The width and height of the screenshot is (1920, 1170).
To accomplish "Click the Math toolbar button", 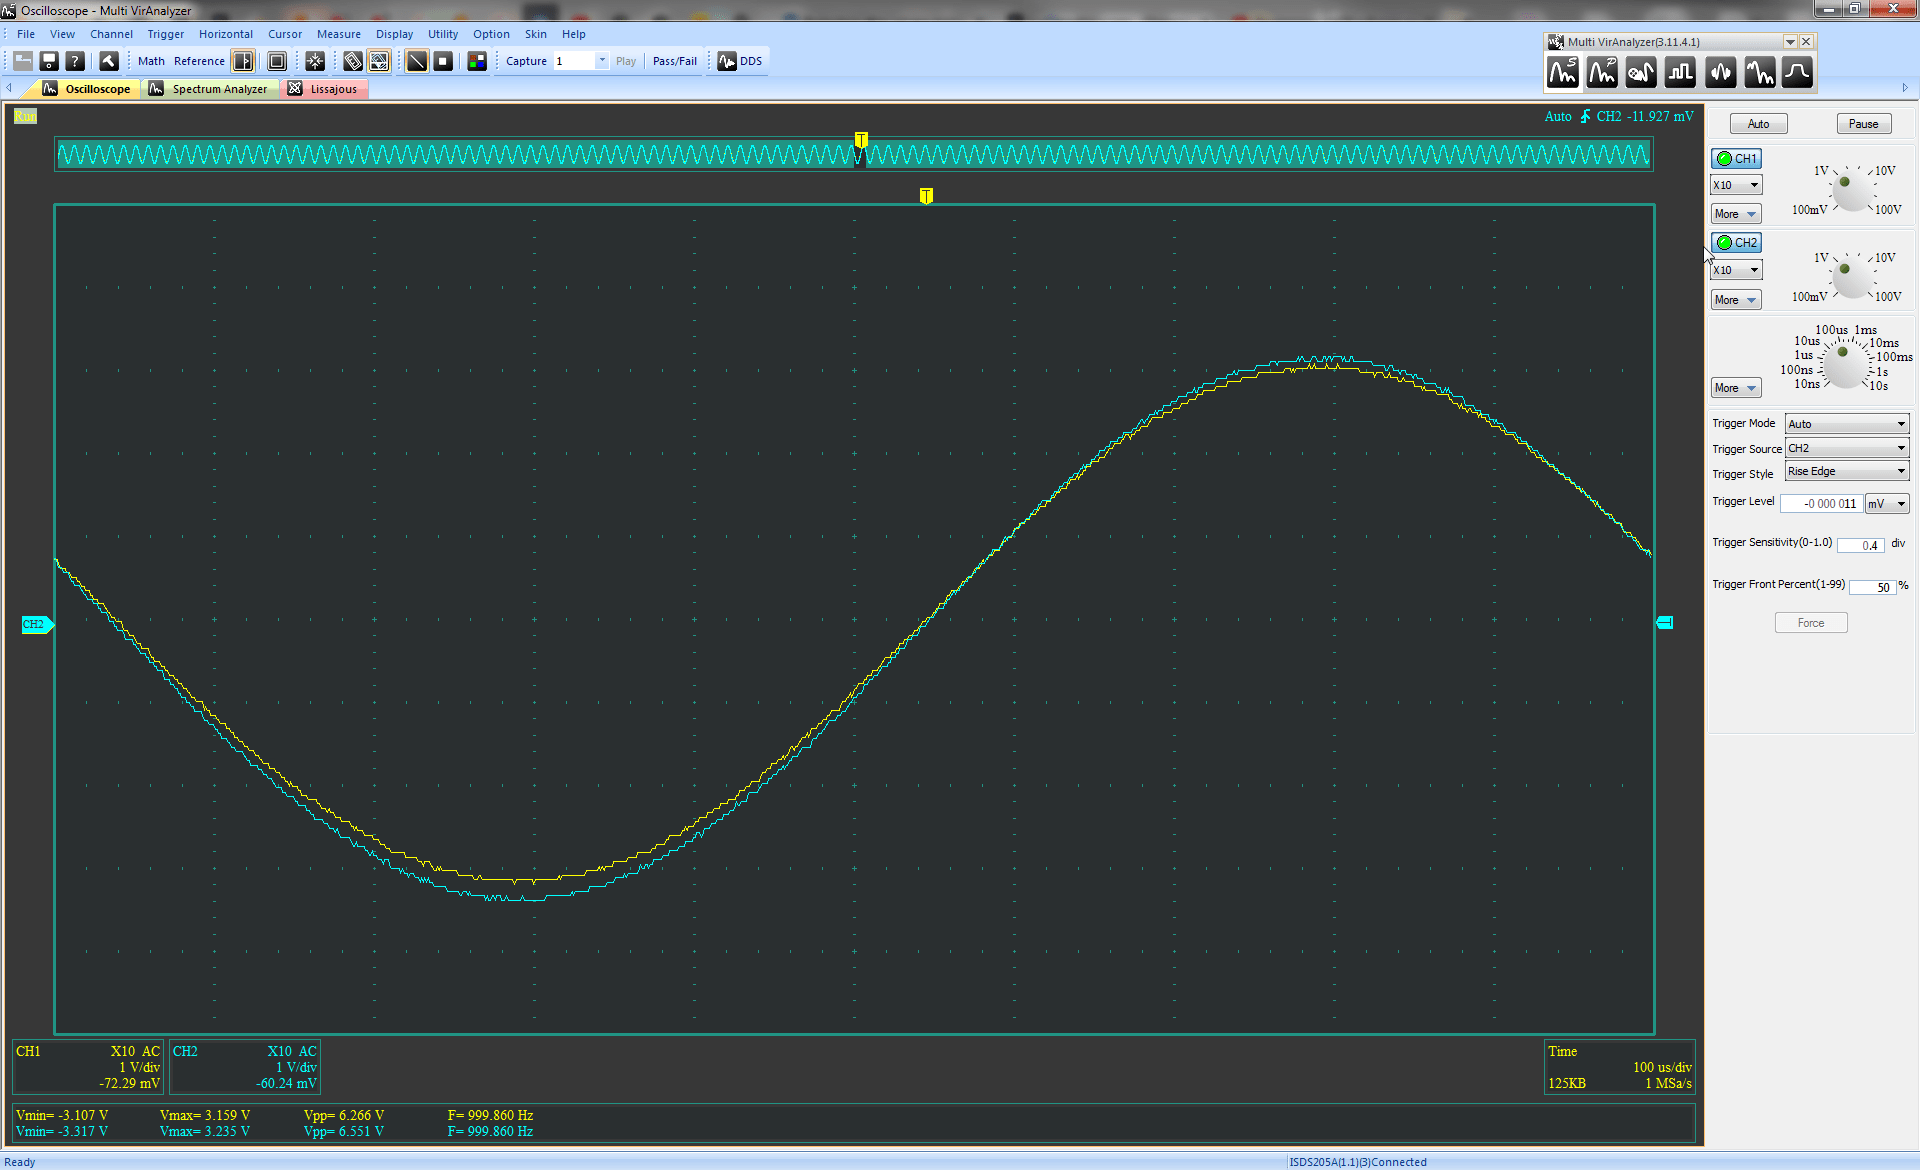I will coord(151,61).
